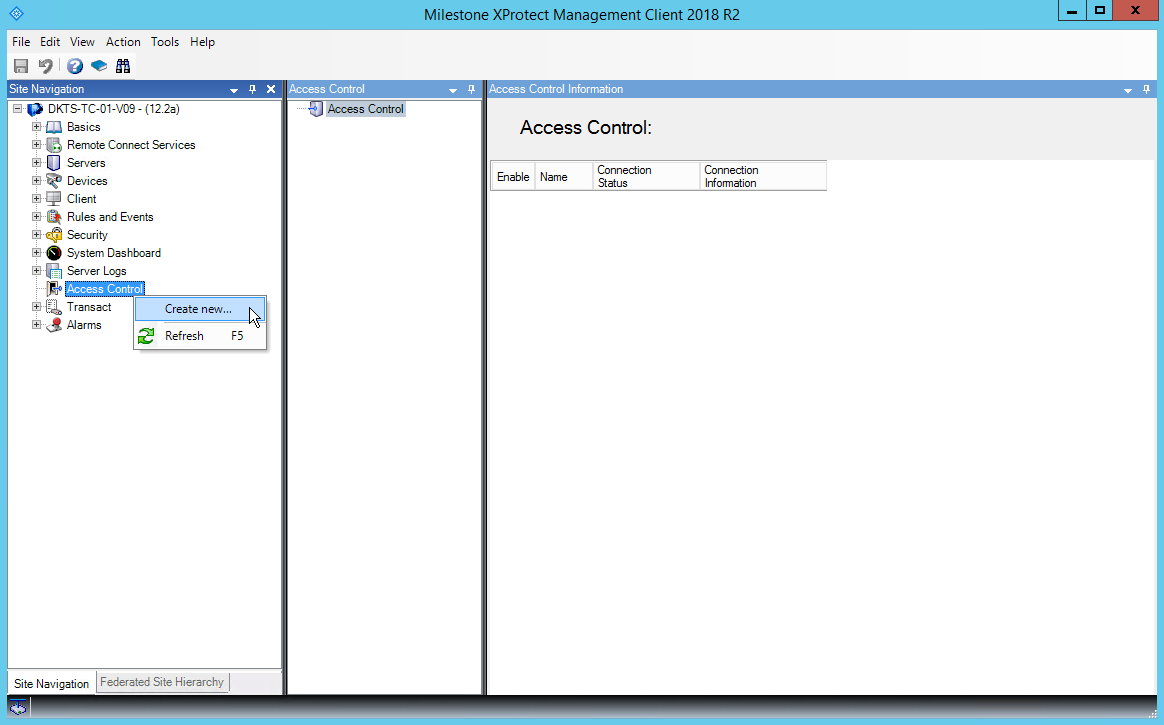Click the Refresh green arrows icon
The width and height of the screenshot is (1164, 725).
[146, 336]
